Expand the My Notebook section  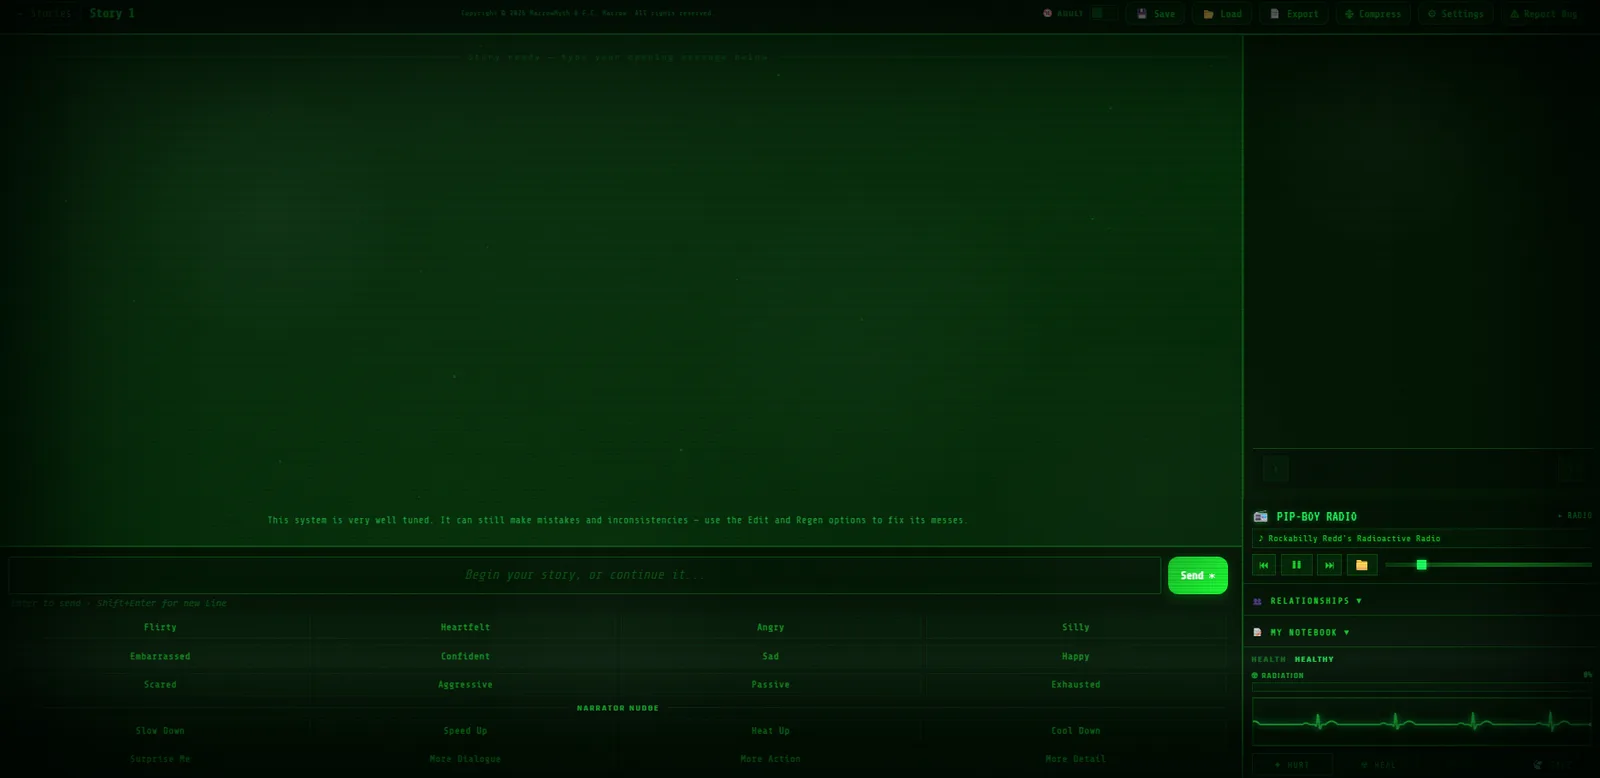tap(1421, 632)
